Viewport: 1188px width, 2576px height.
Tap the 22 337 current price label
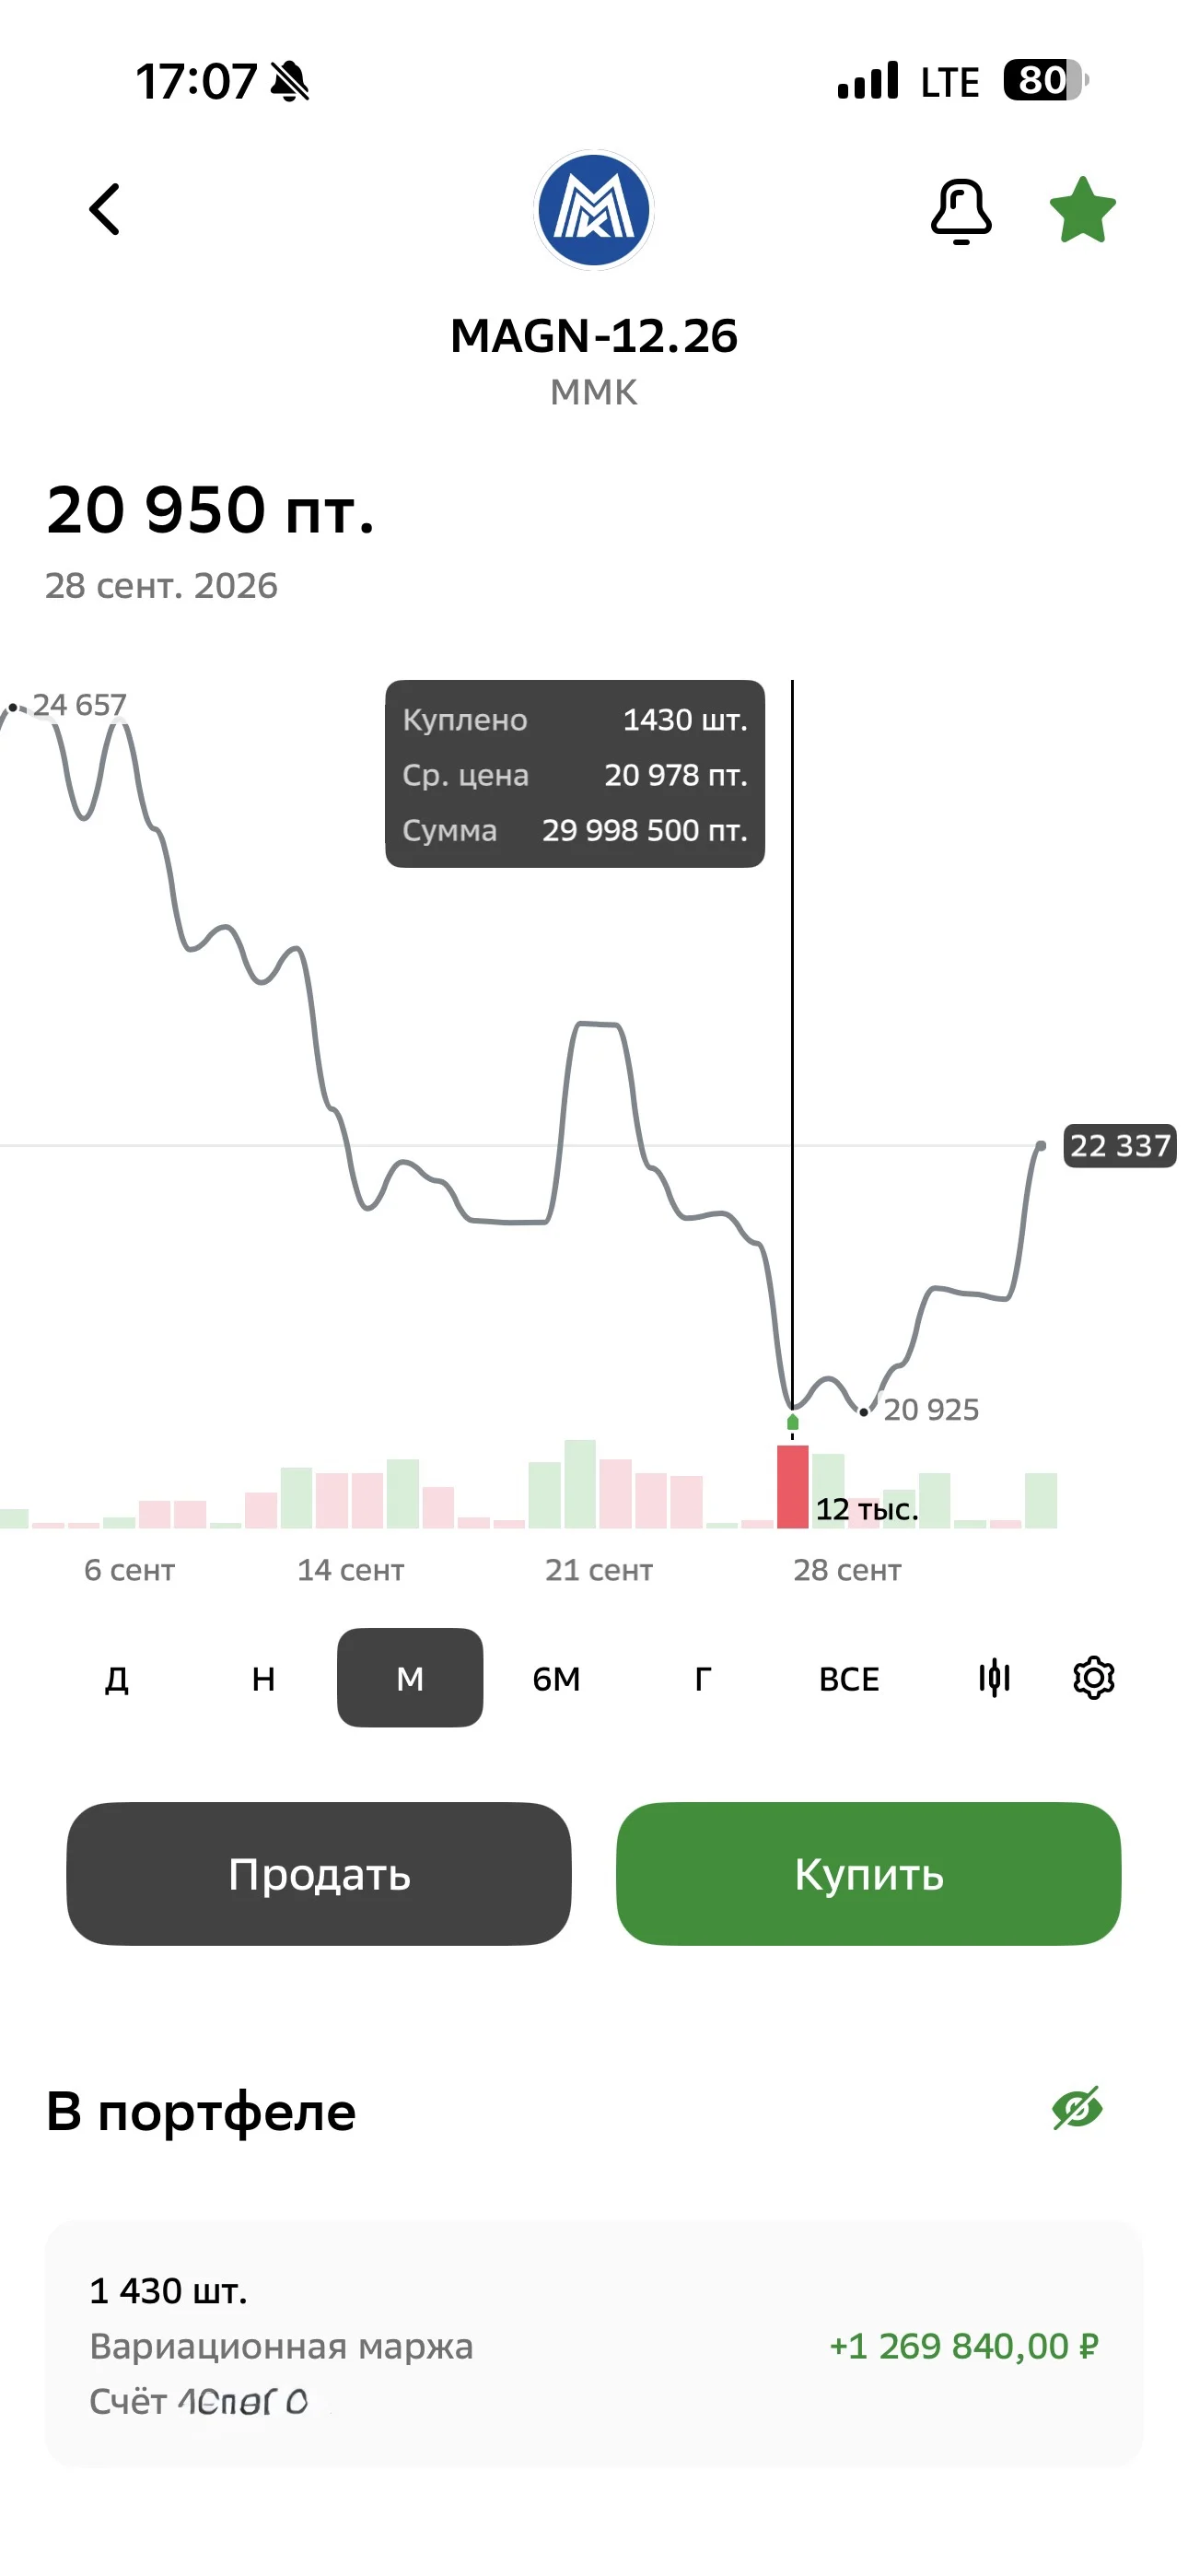pos(1119,1145)
